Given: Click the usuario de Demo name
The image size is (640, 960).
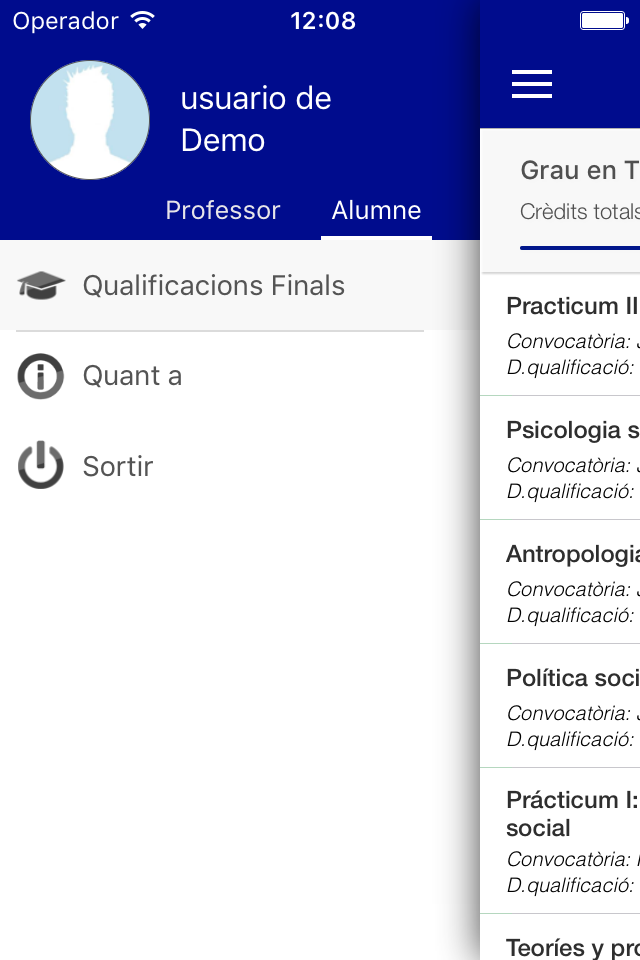Looking at the screenshot, I should click(x=256, y=119).
